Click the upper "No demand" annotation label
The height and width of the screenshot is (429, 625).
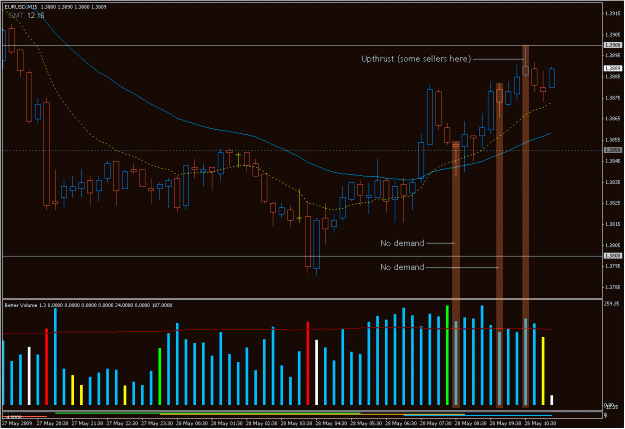402,243
